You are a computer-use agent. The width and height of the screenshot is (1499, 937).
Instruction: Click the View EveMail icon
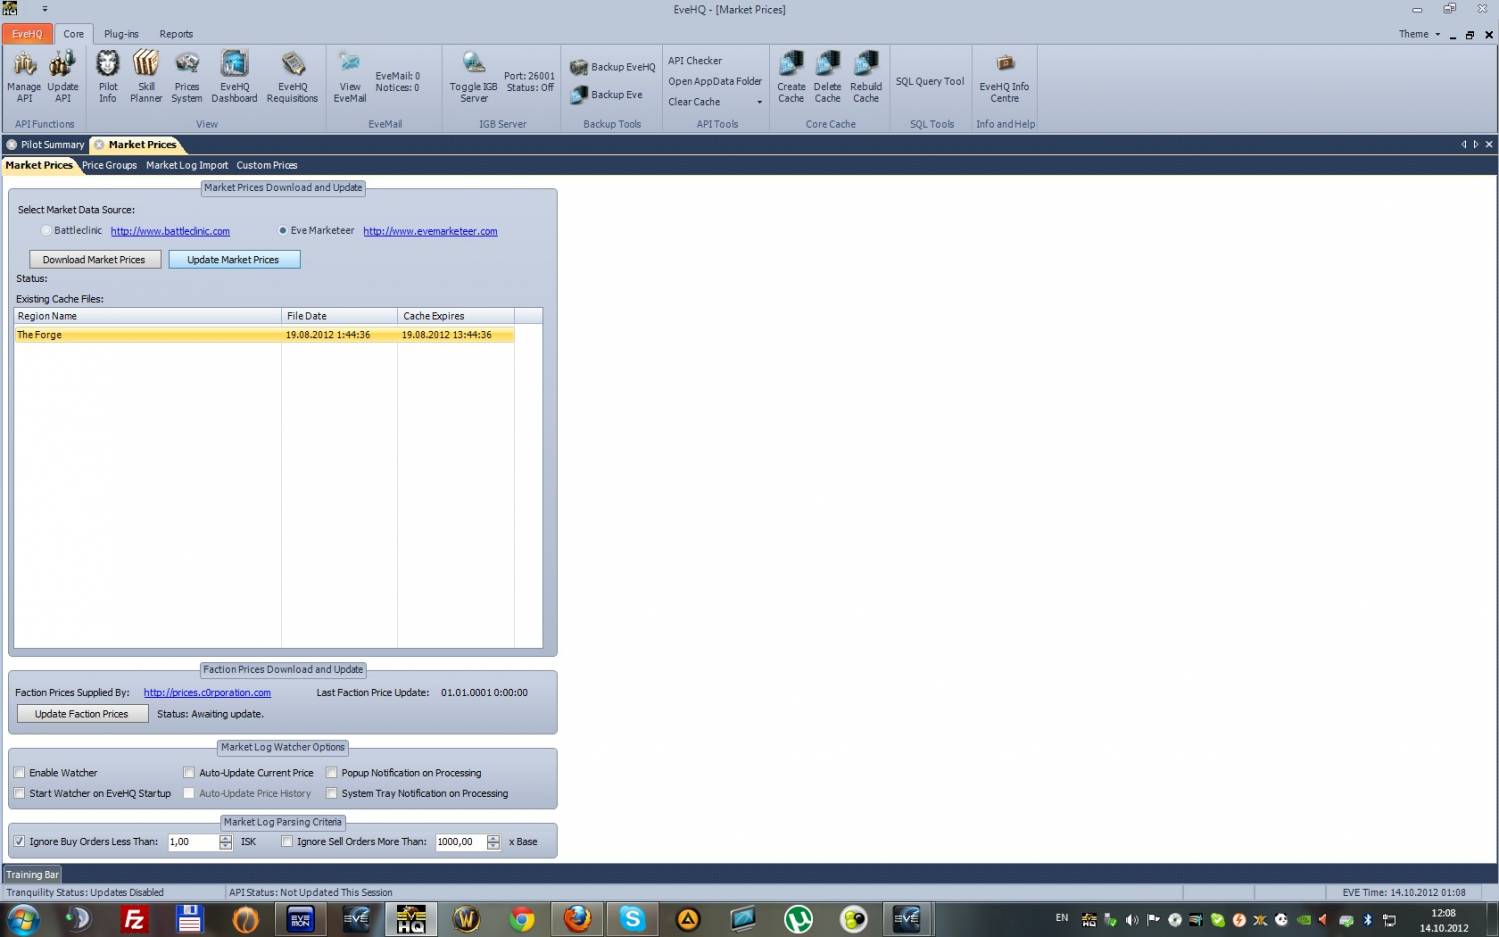[x=350, y=77]
